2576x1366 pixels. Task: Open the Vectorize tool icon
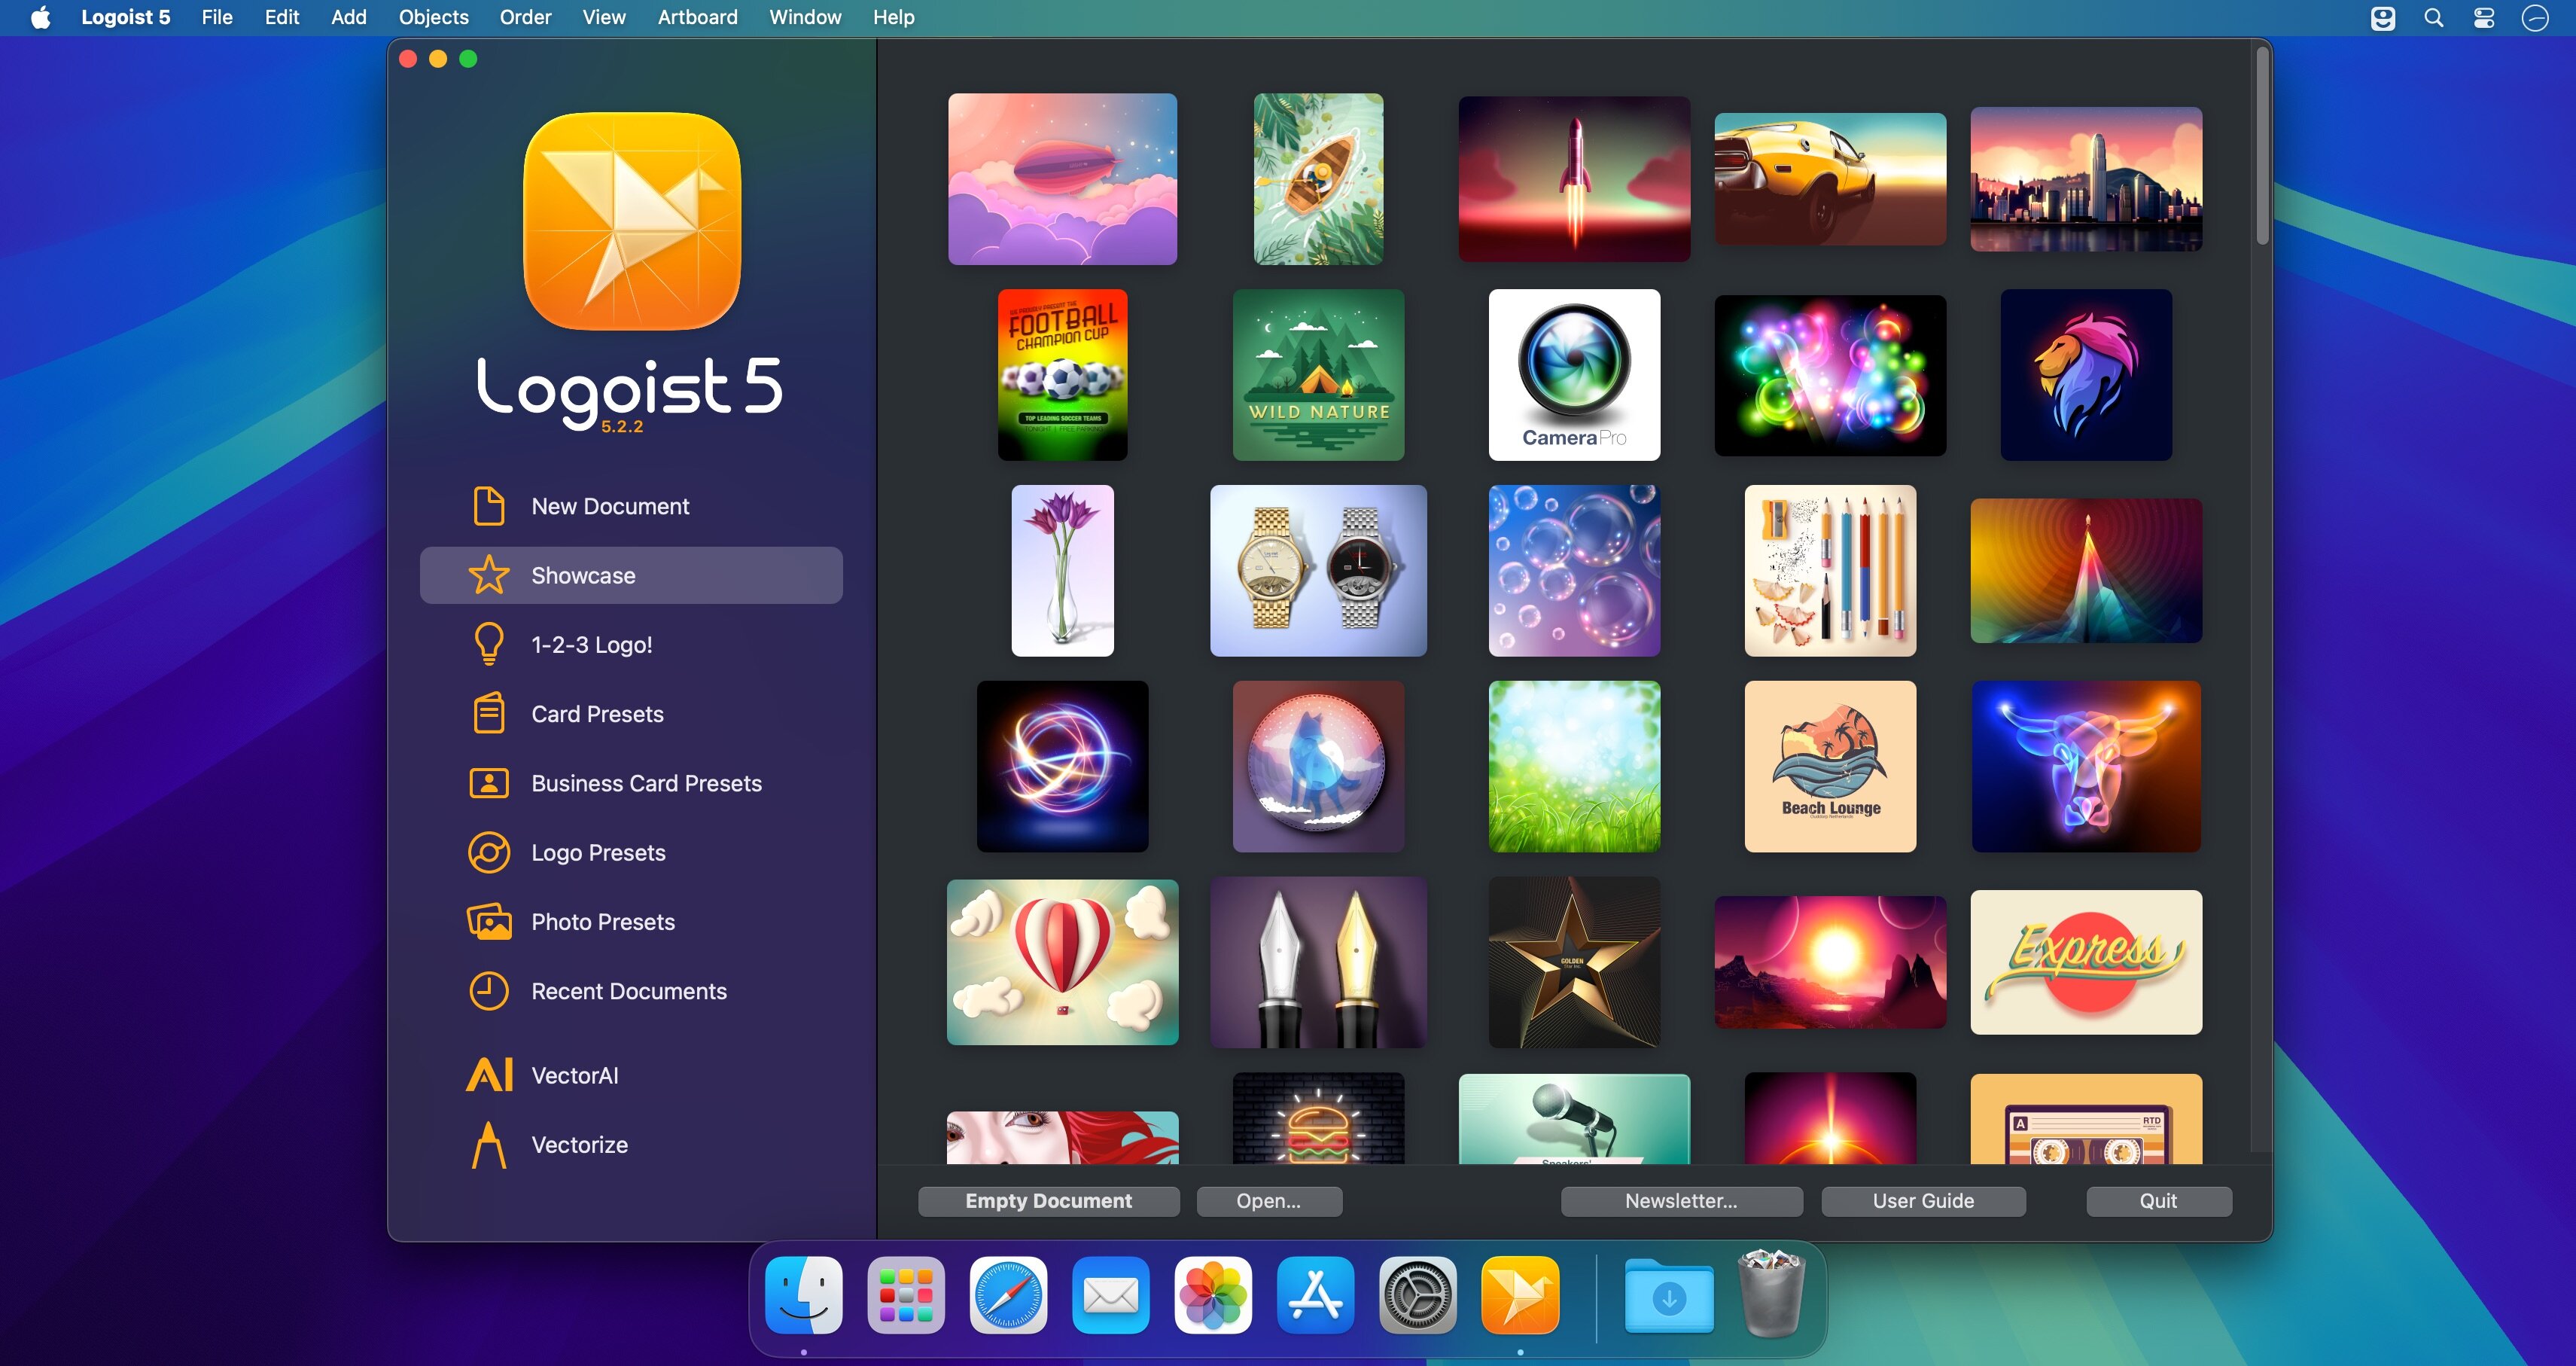point(488,1144)
